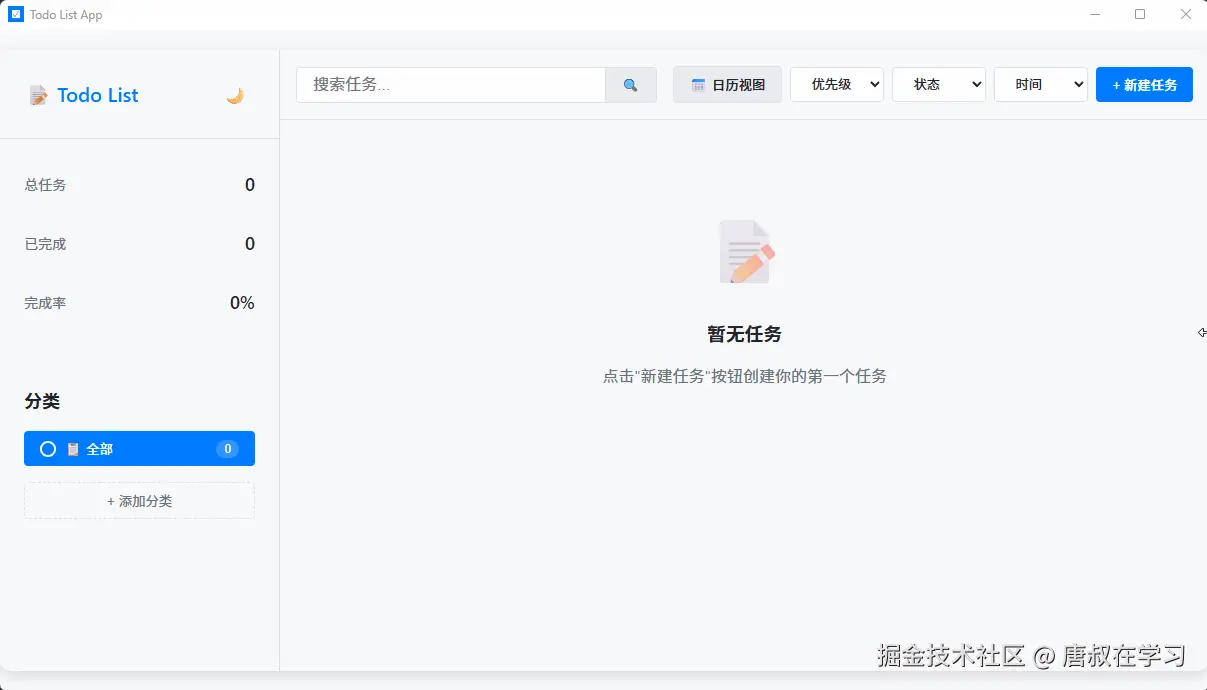Screen dimensions: 1207x690
Task: Expand the 时间 time dropdown
Action: coord(1040,85)
